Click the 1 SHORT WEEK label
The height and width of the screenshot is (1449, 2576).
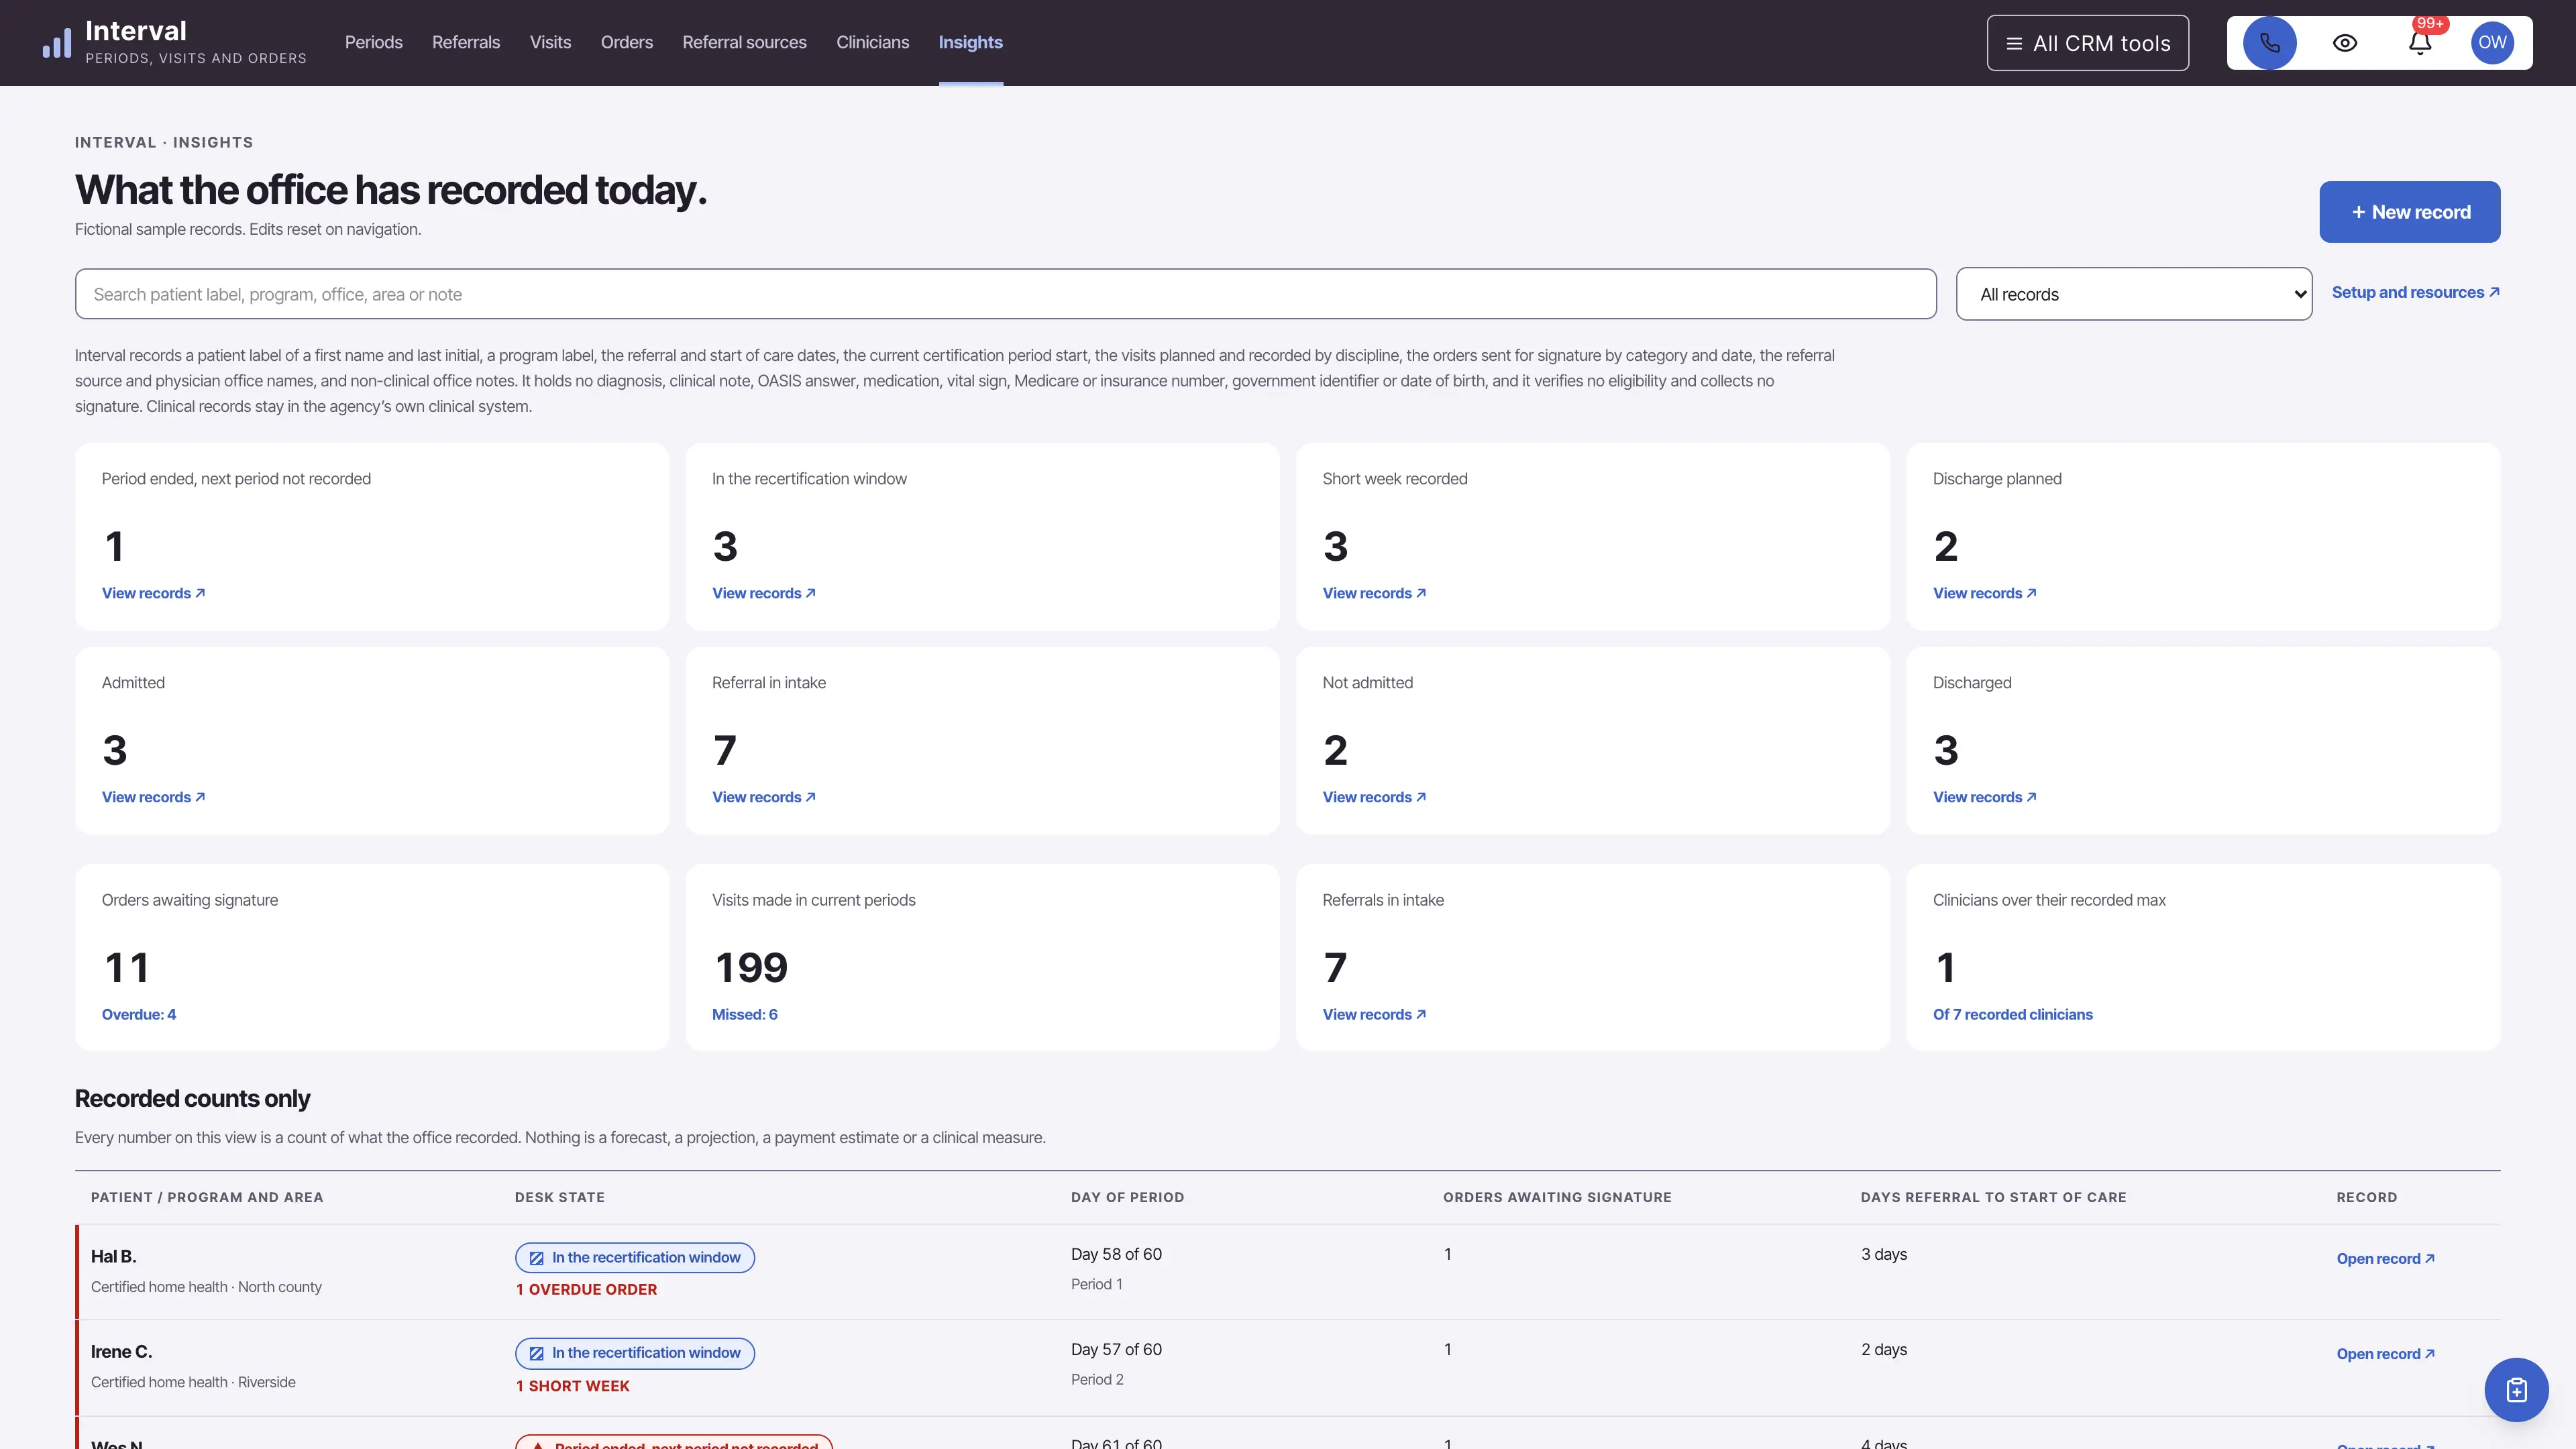(x=572, y=1386)
